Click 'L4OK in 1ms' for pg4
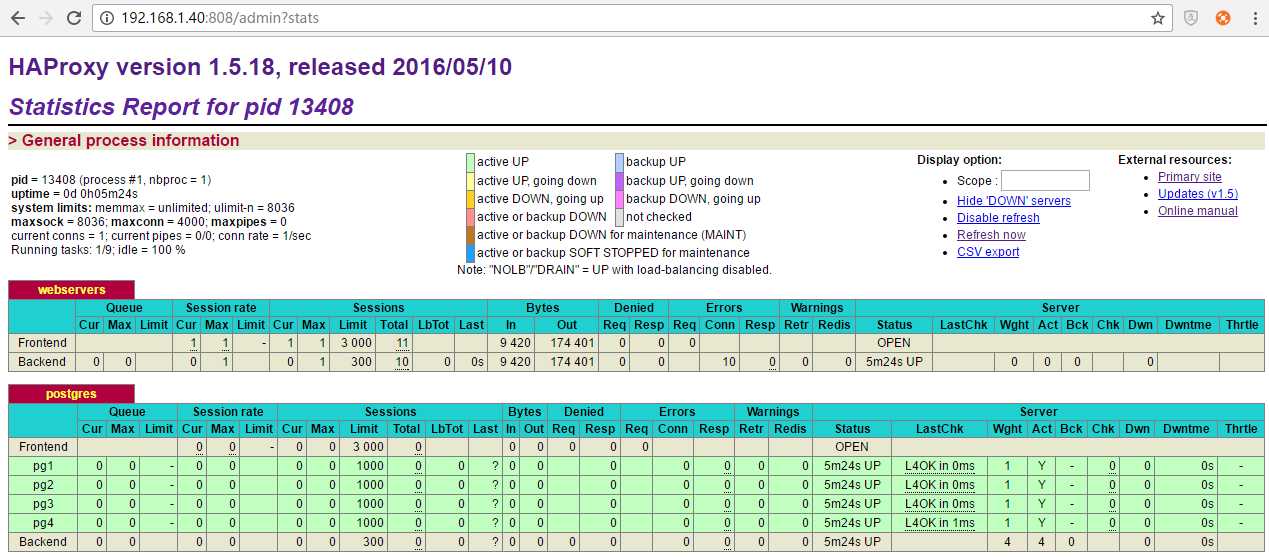1269x557 pixels. click(939, 523)
